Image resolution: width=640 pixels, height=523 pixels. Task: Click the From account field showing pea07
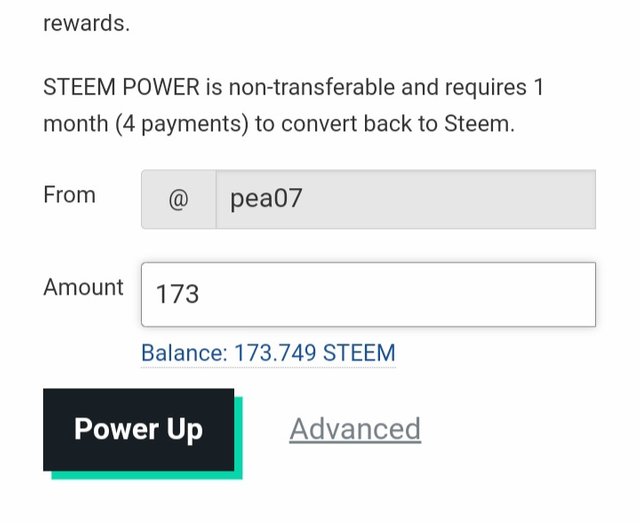point(406,199)
